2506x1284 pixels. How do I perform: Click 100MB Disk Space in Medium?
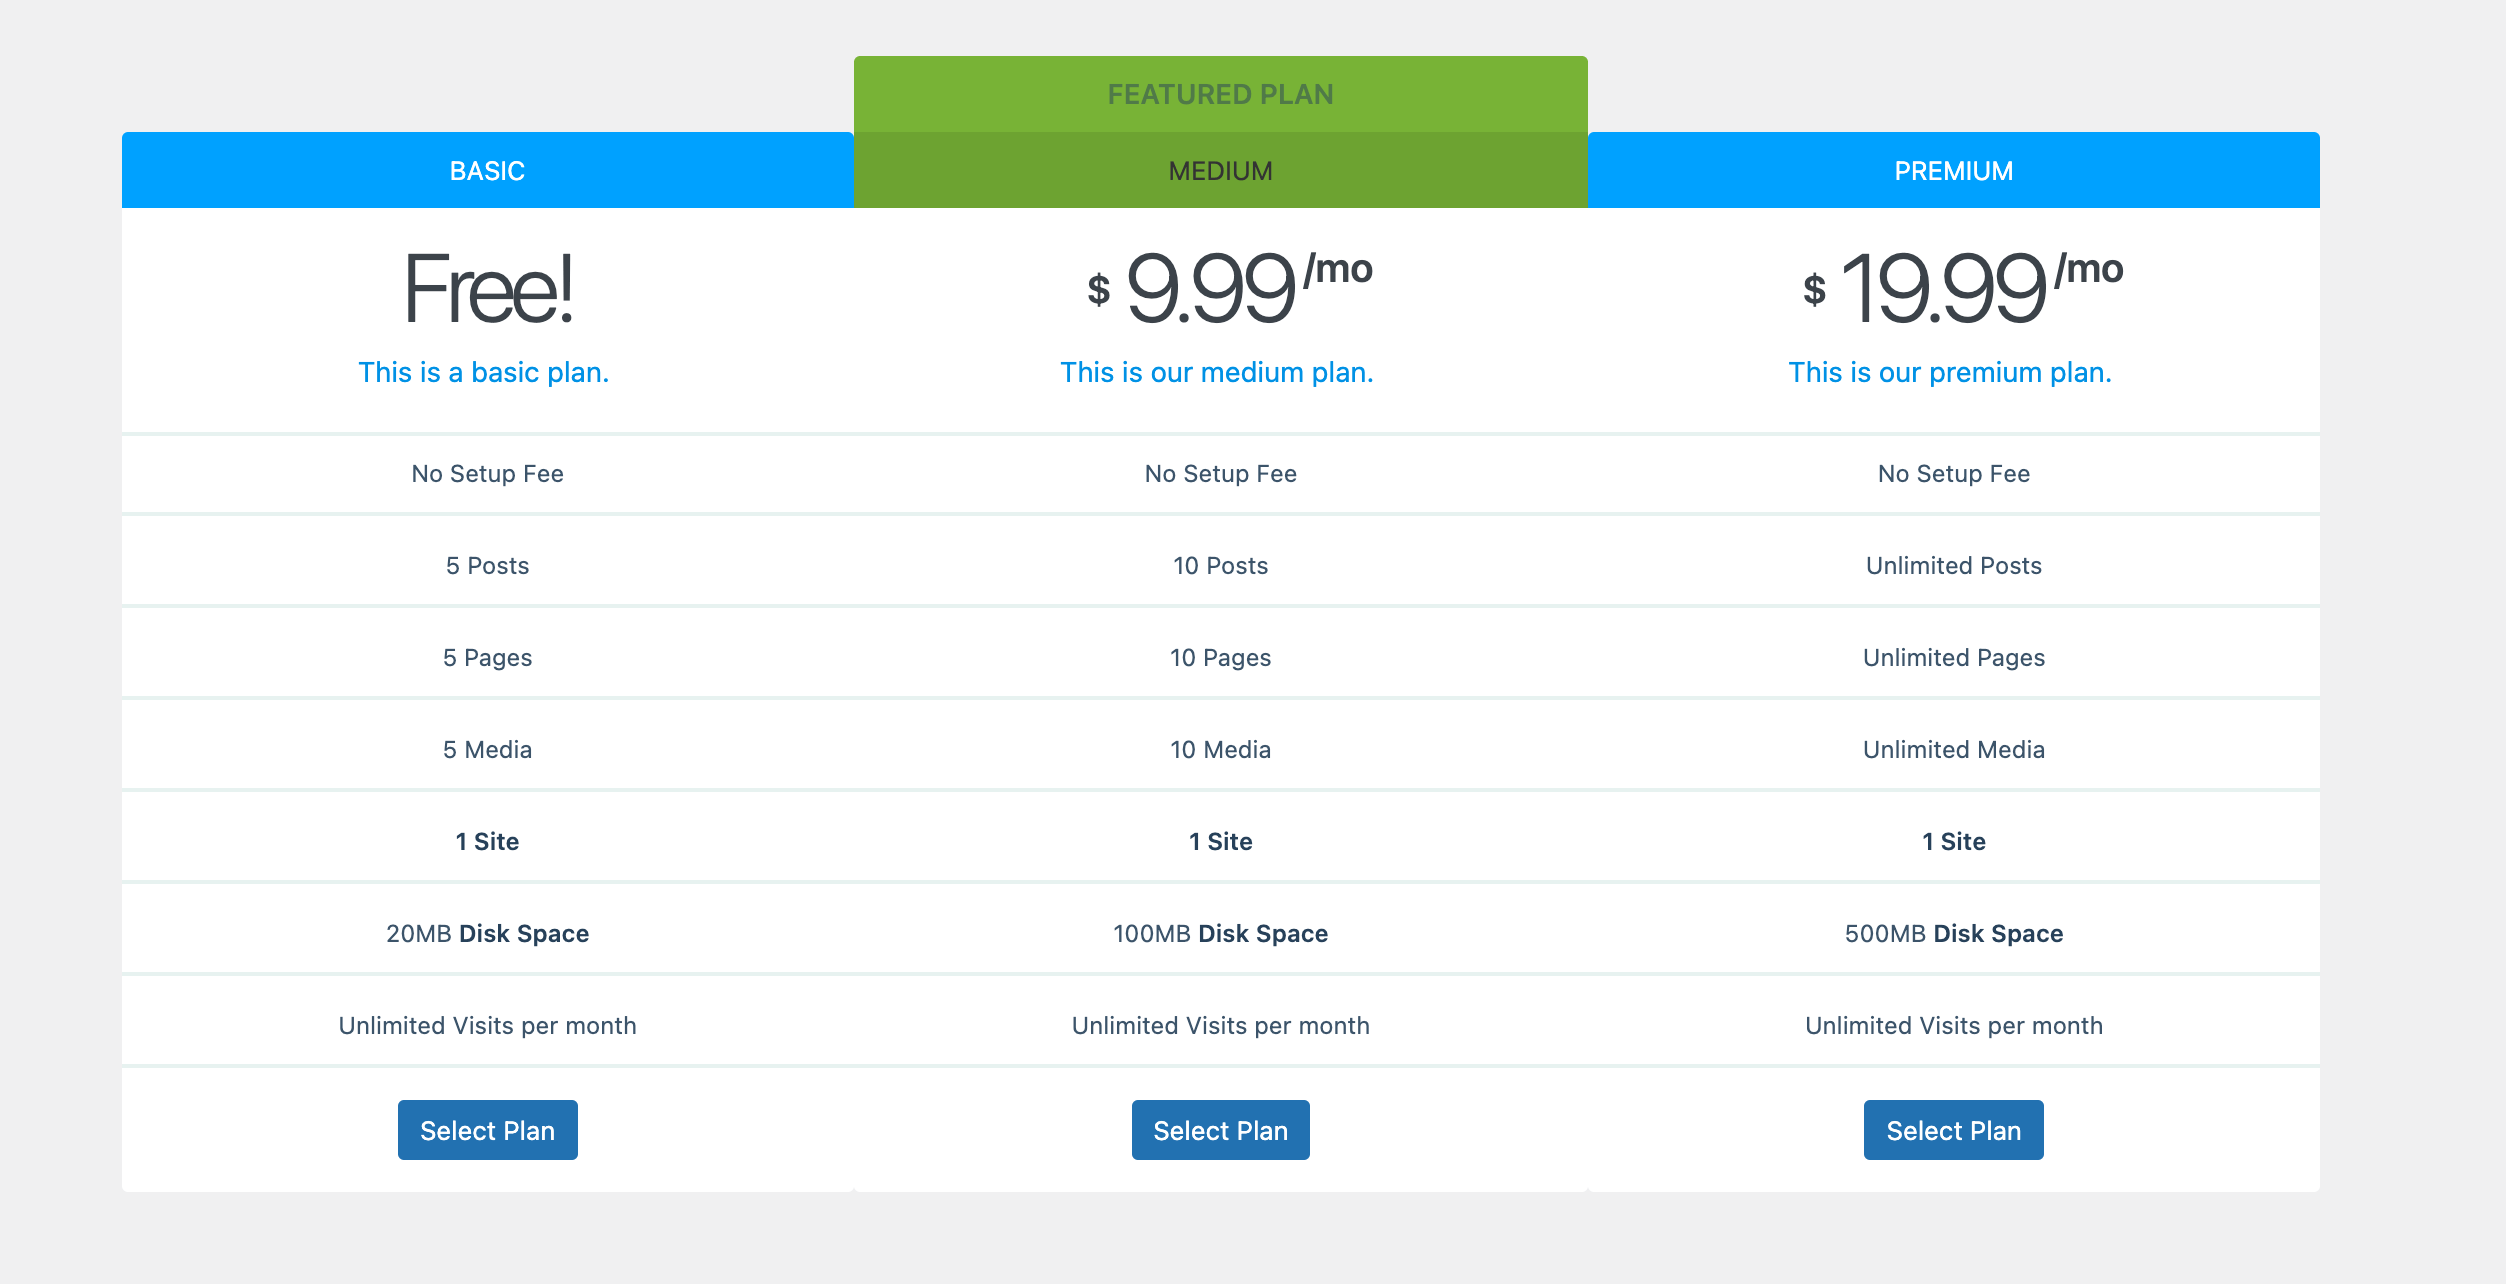(x=1221, y=933)
